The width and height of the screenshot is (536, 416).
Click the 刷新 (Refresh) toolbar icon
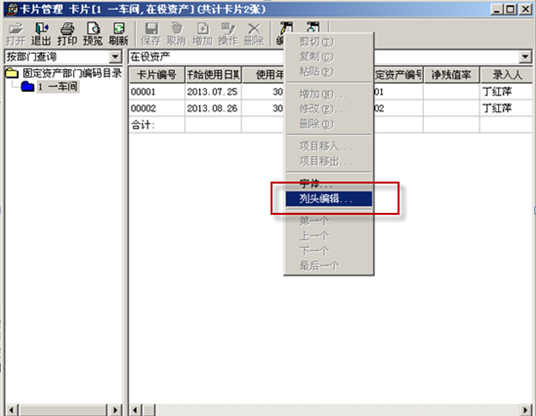[118, 33]
